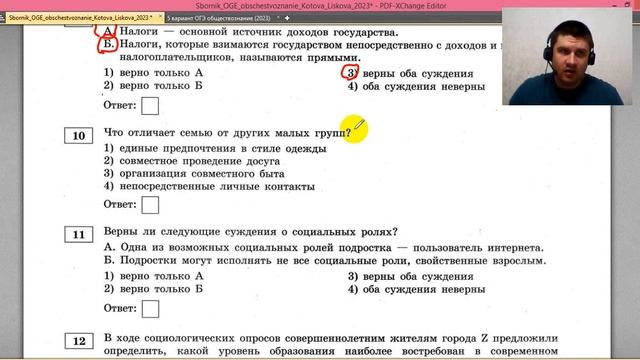Click option '4) непосредственные личные контакты'
This screenshot has height=360, width=640.
pyautogui.click(x=209, y=187)
